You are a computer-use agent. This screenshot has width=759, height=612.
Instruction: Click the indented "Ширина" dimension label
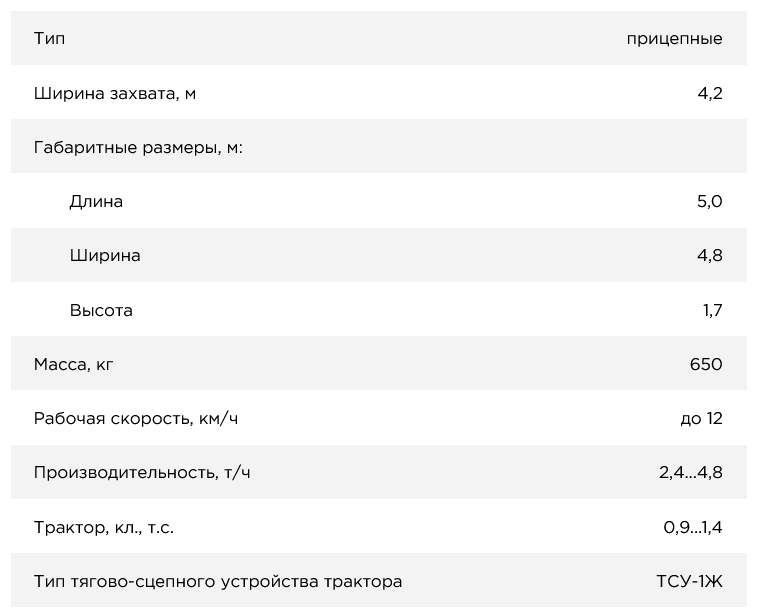pos(105,256)
